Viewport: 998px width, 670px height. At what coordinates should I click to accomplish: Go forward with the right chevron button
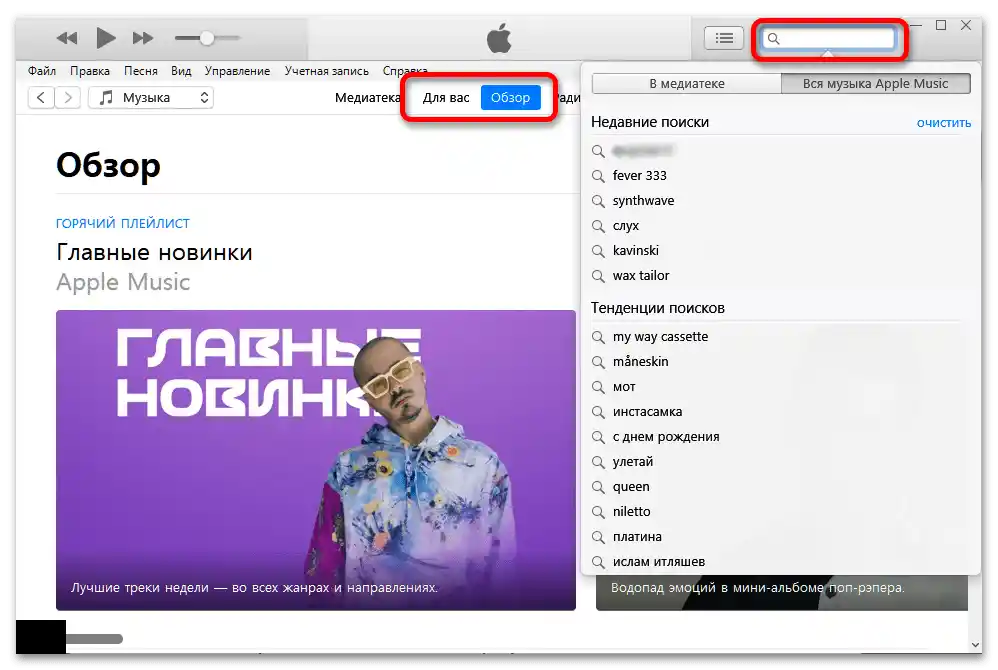tap(67, 97)
